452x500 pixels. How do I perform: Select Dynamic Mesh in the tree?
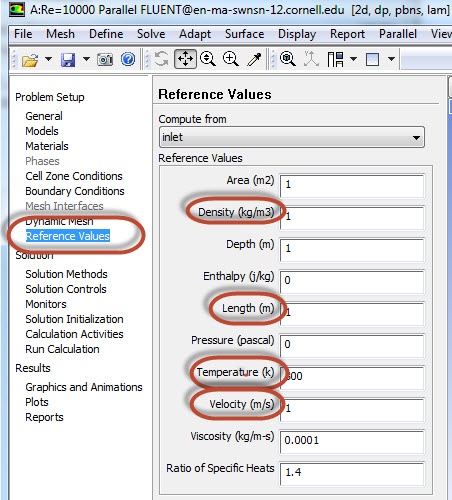pos(59,221)
